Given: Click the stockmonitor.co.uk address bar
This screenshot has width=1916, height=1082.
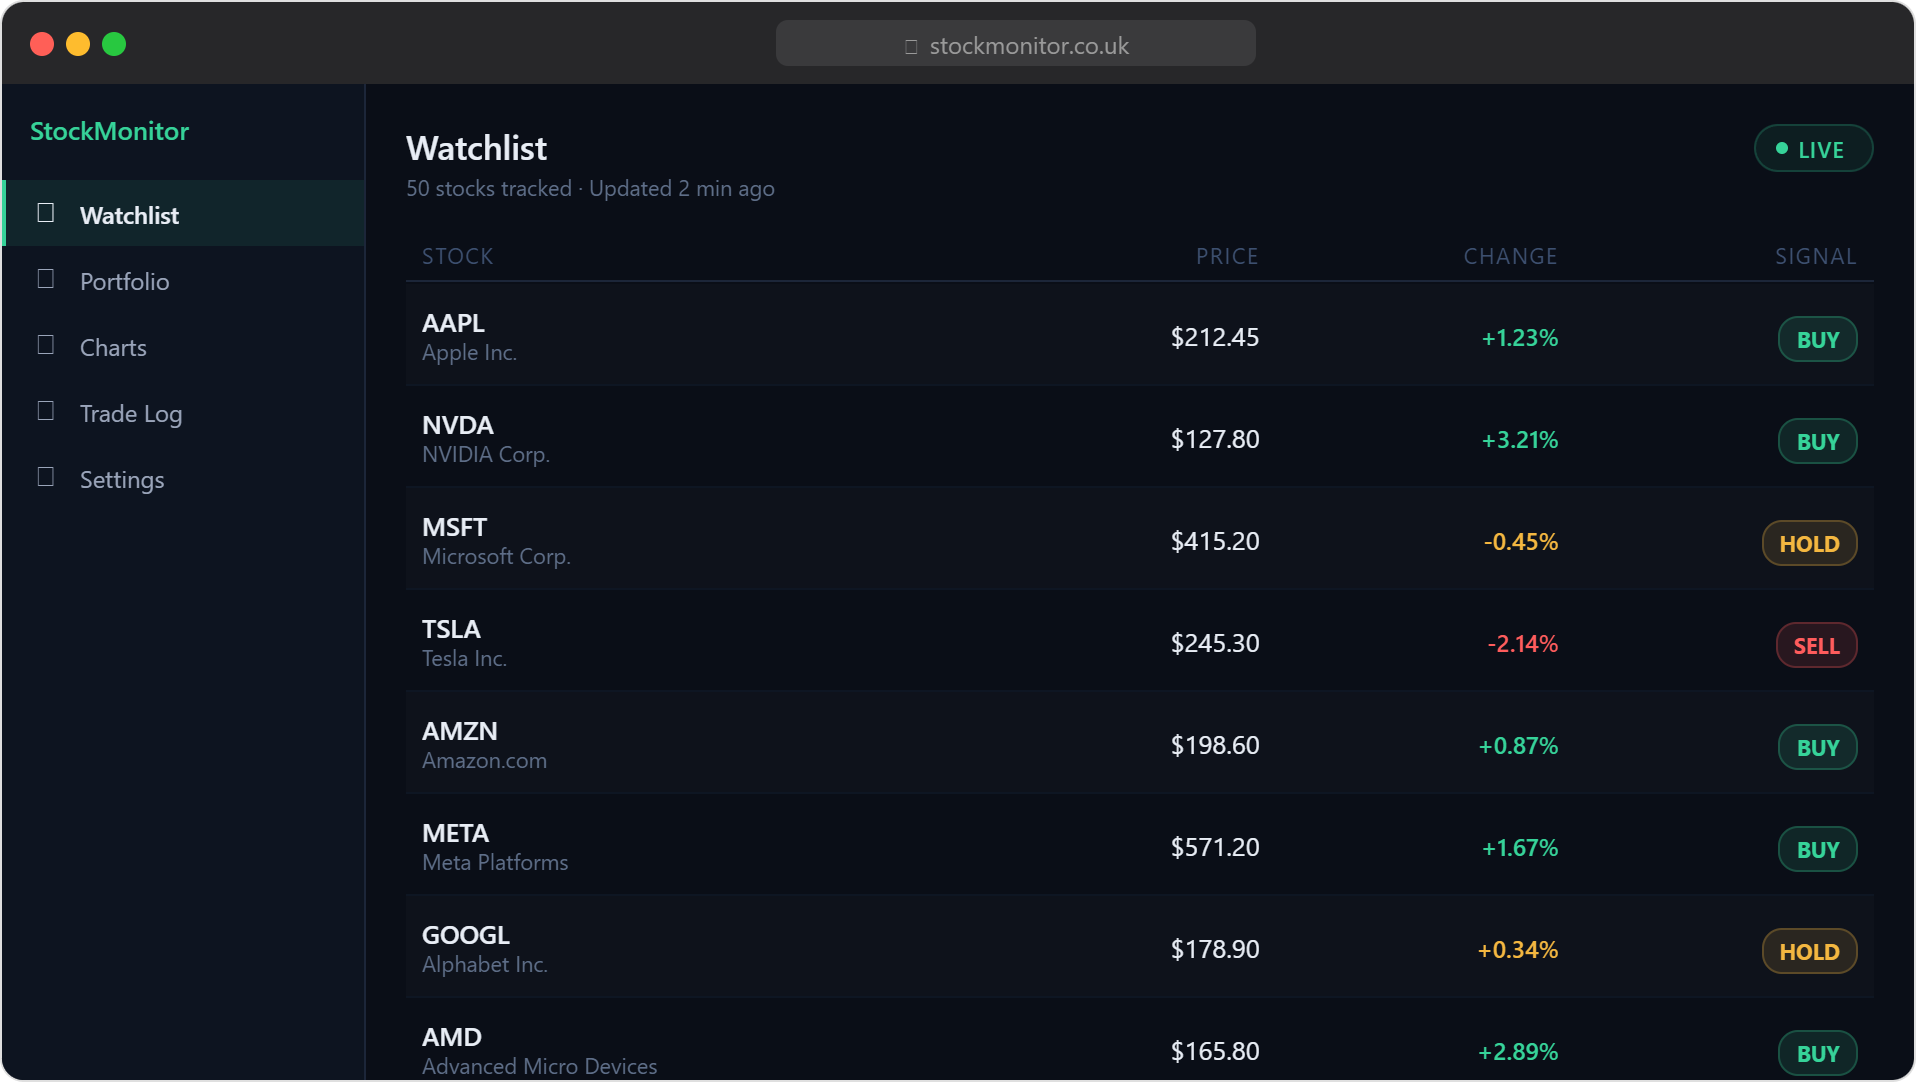Looking at the screenshot, I should coord(1015,45).
